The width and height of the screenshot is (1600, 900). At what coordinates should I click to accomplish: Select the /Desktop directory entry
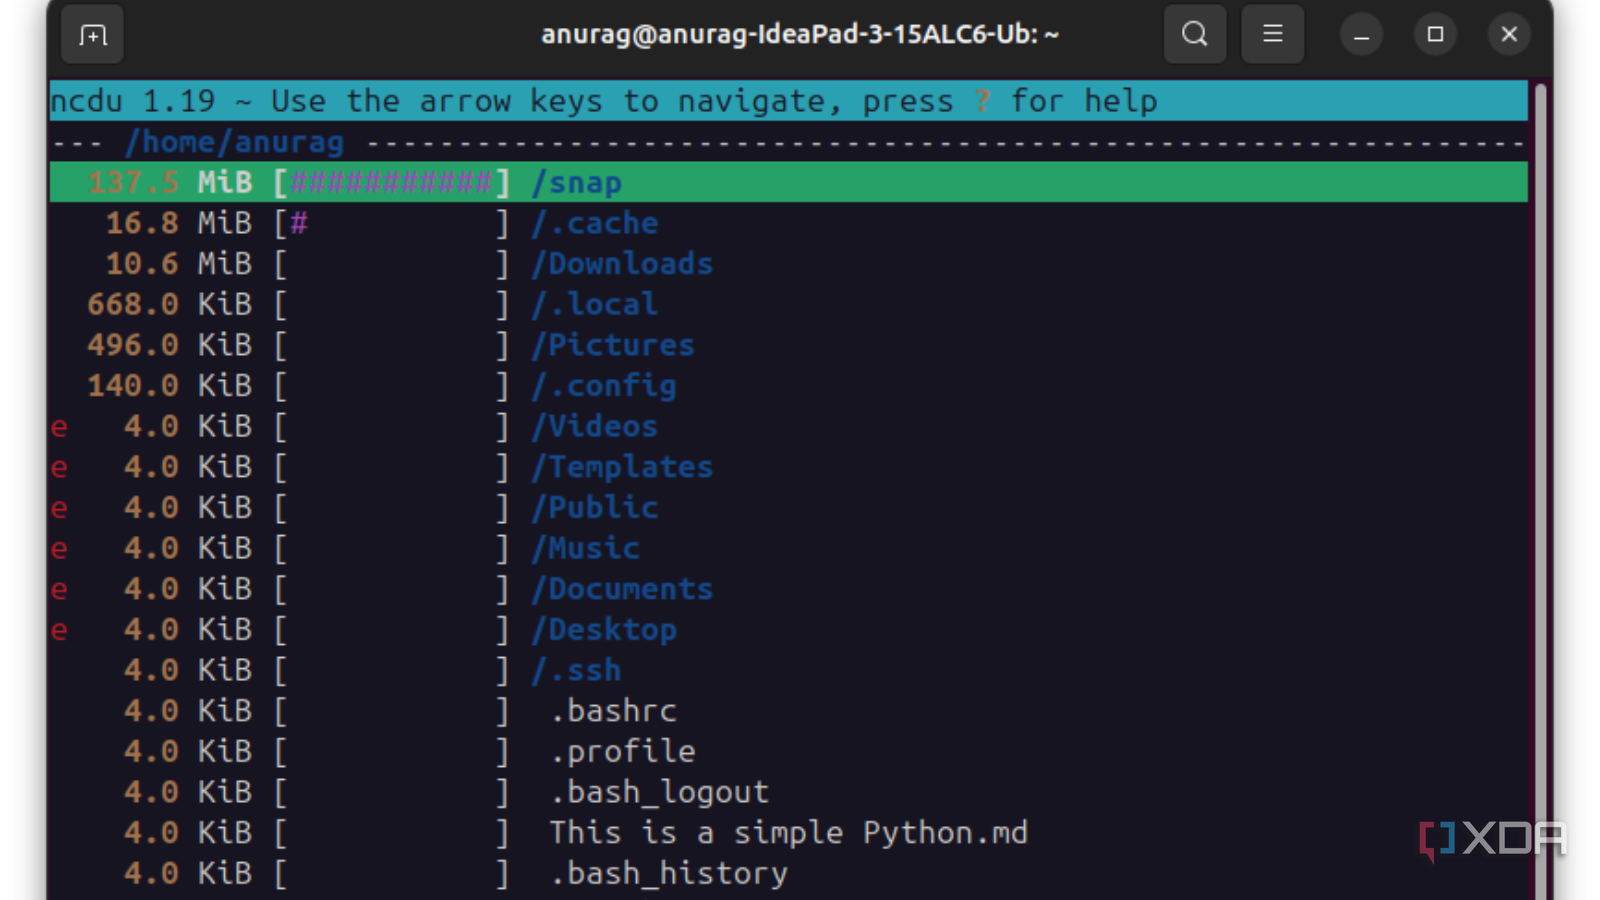click(x=603, y=630)
